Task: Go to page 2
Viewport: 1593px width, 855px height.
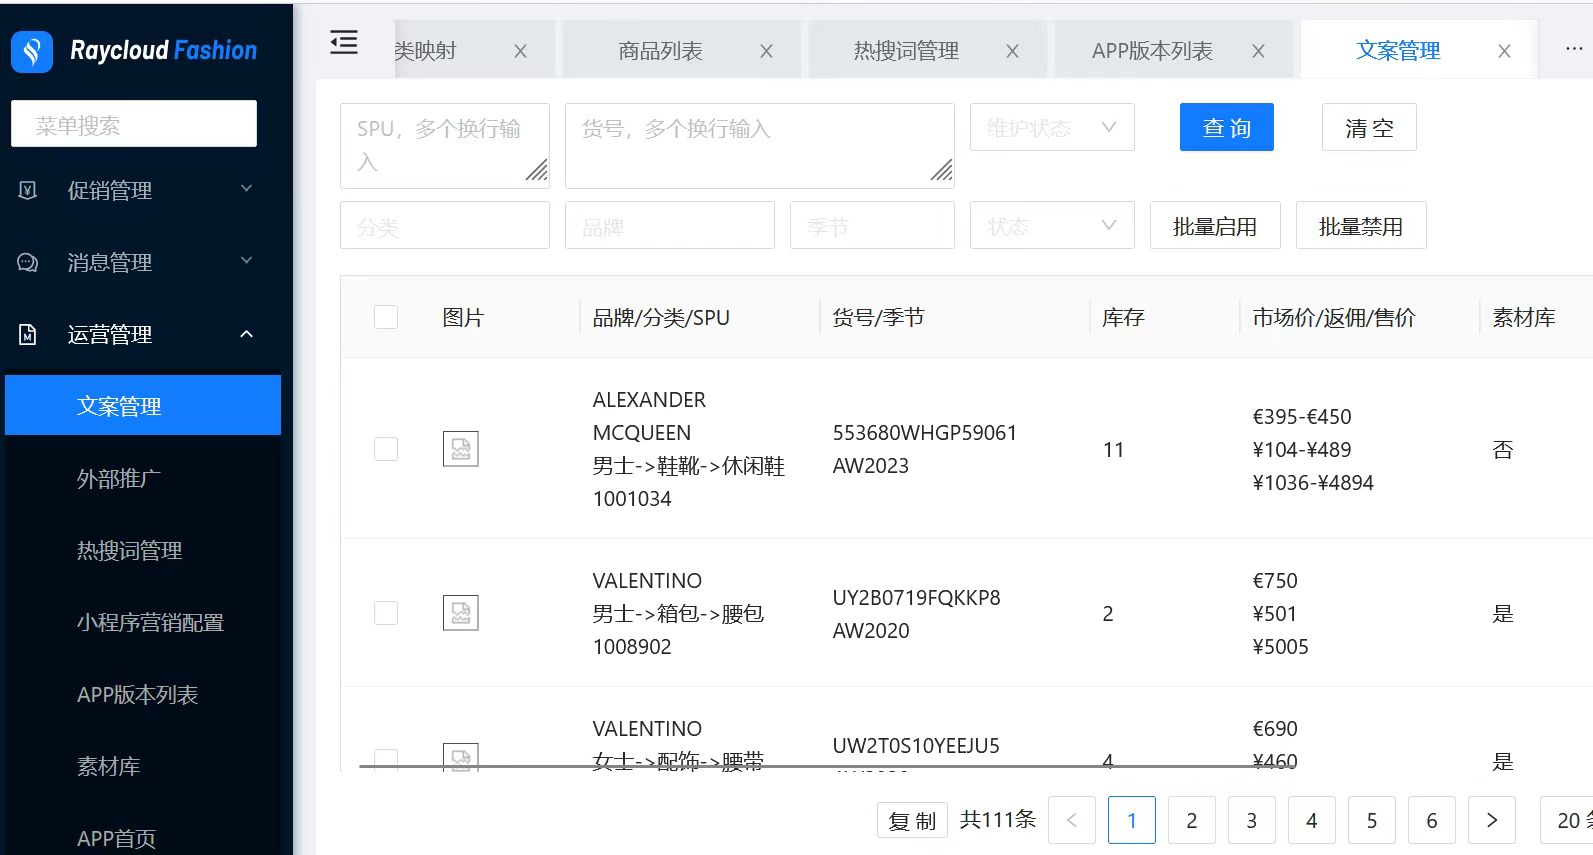Action: [1192, 820]
